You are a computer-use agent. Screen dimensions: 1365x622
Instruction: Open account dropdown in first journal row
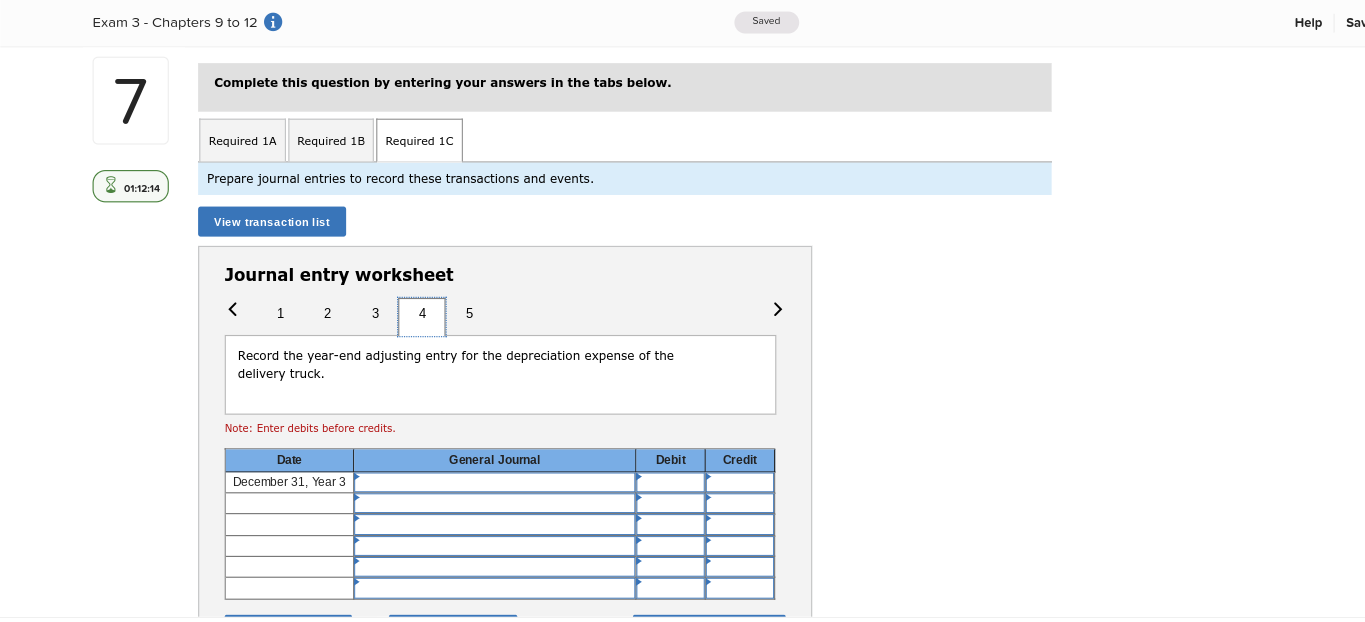[x=493, y=482]
